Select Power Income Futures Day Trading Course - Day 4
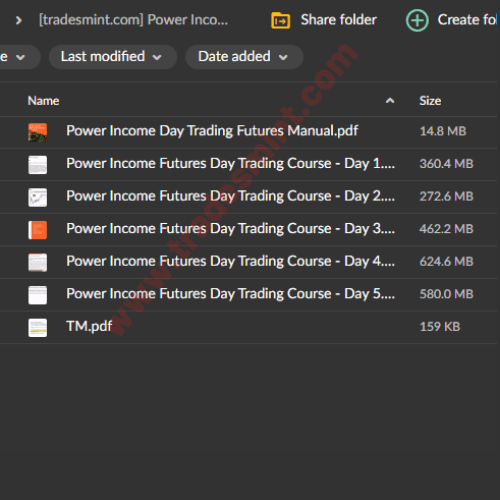 [x=230, y=261]
